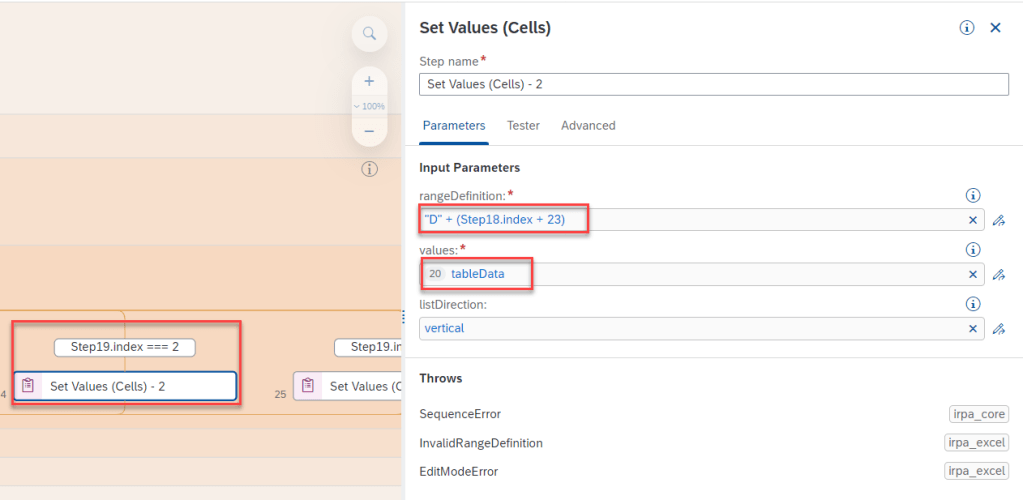Click the canvas search magnifier icon
Image resolution: width=1023 pixels, height=500 pixels.
point(369,34)
